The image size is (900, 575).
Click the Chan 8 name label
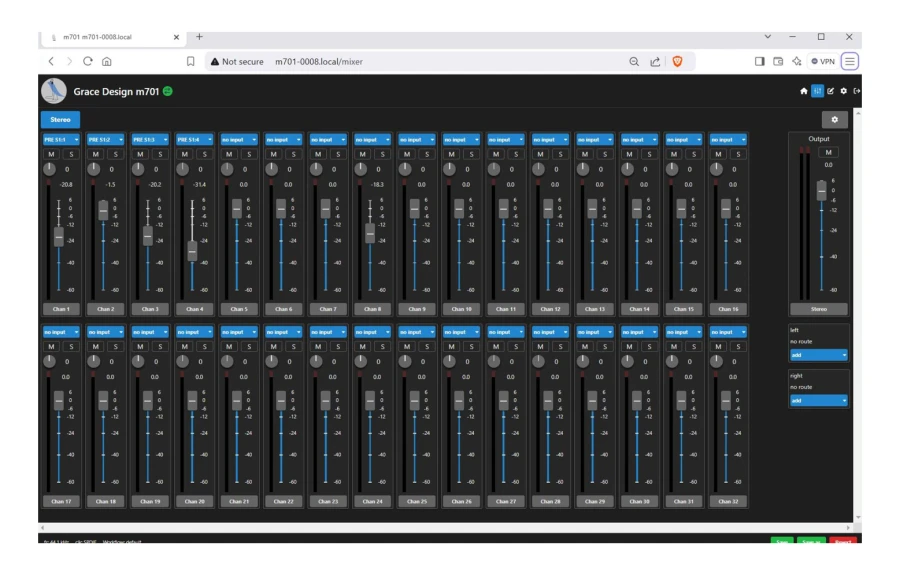pos(373,309)
